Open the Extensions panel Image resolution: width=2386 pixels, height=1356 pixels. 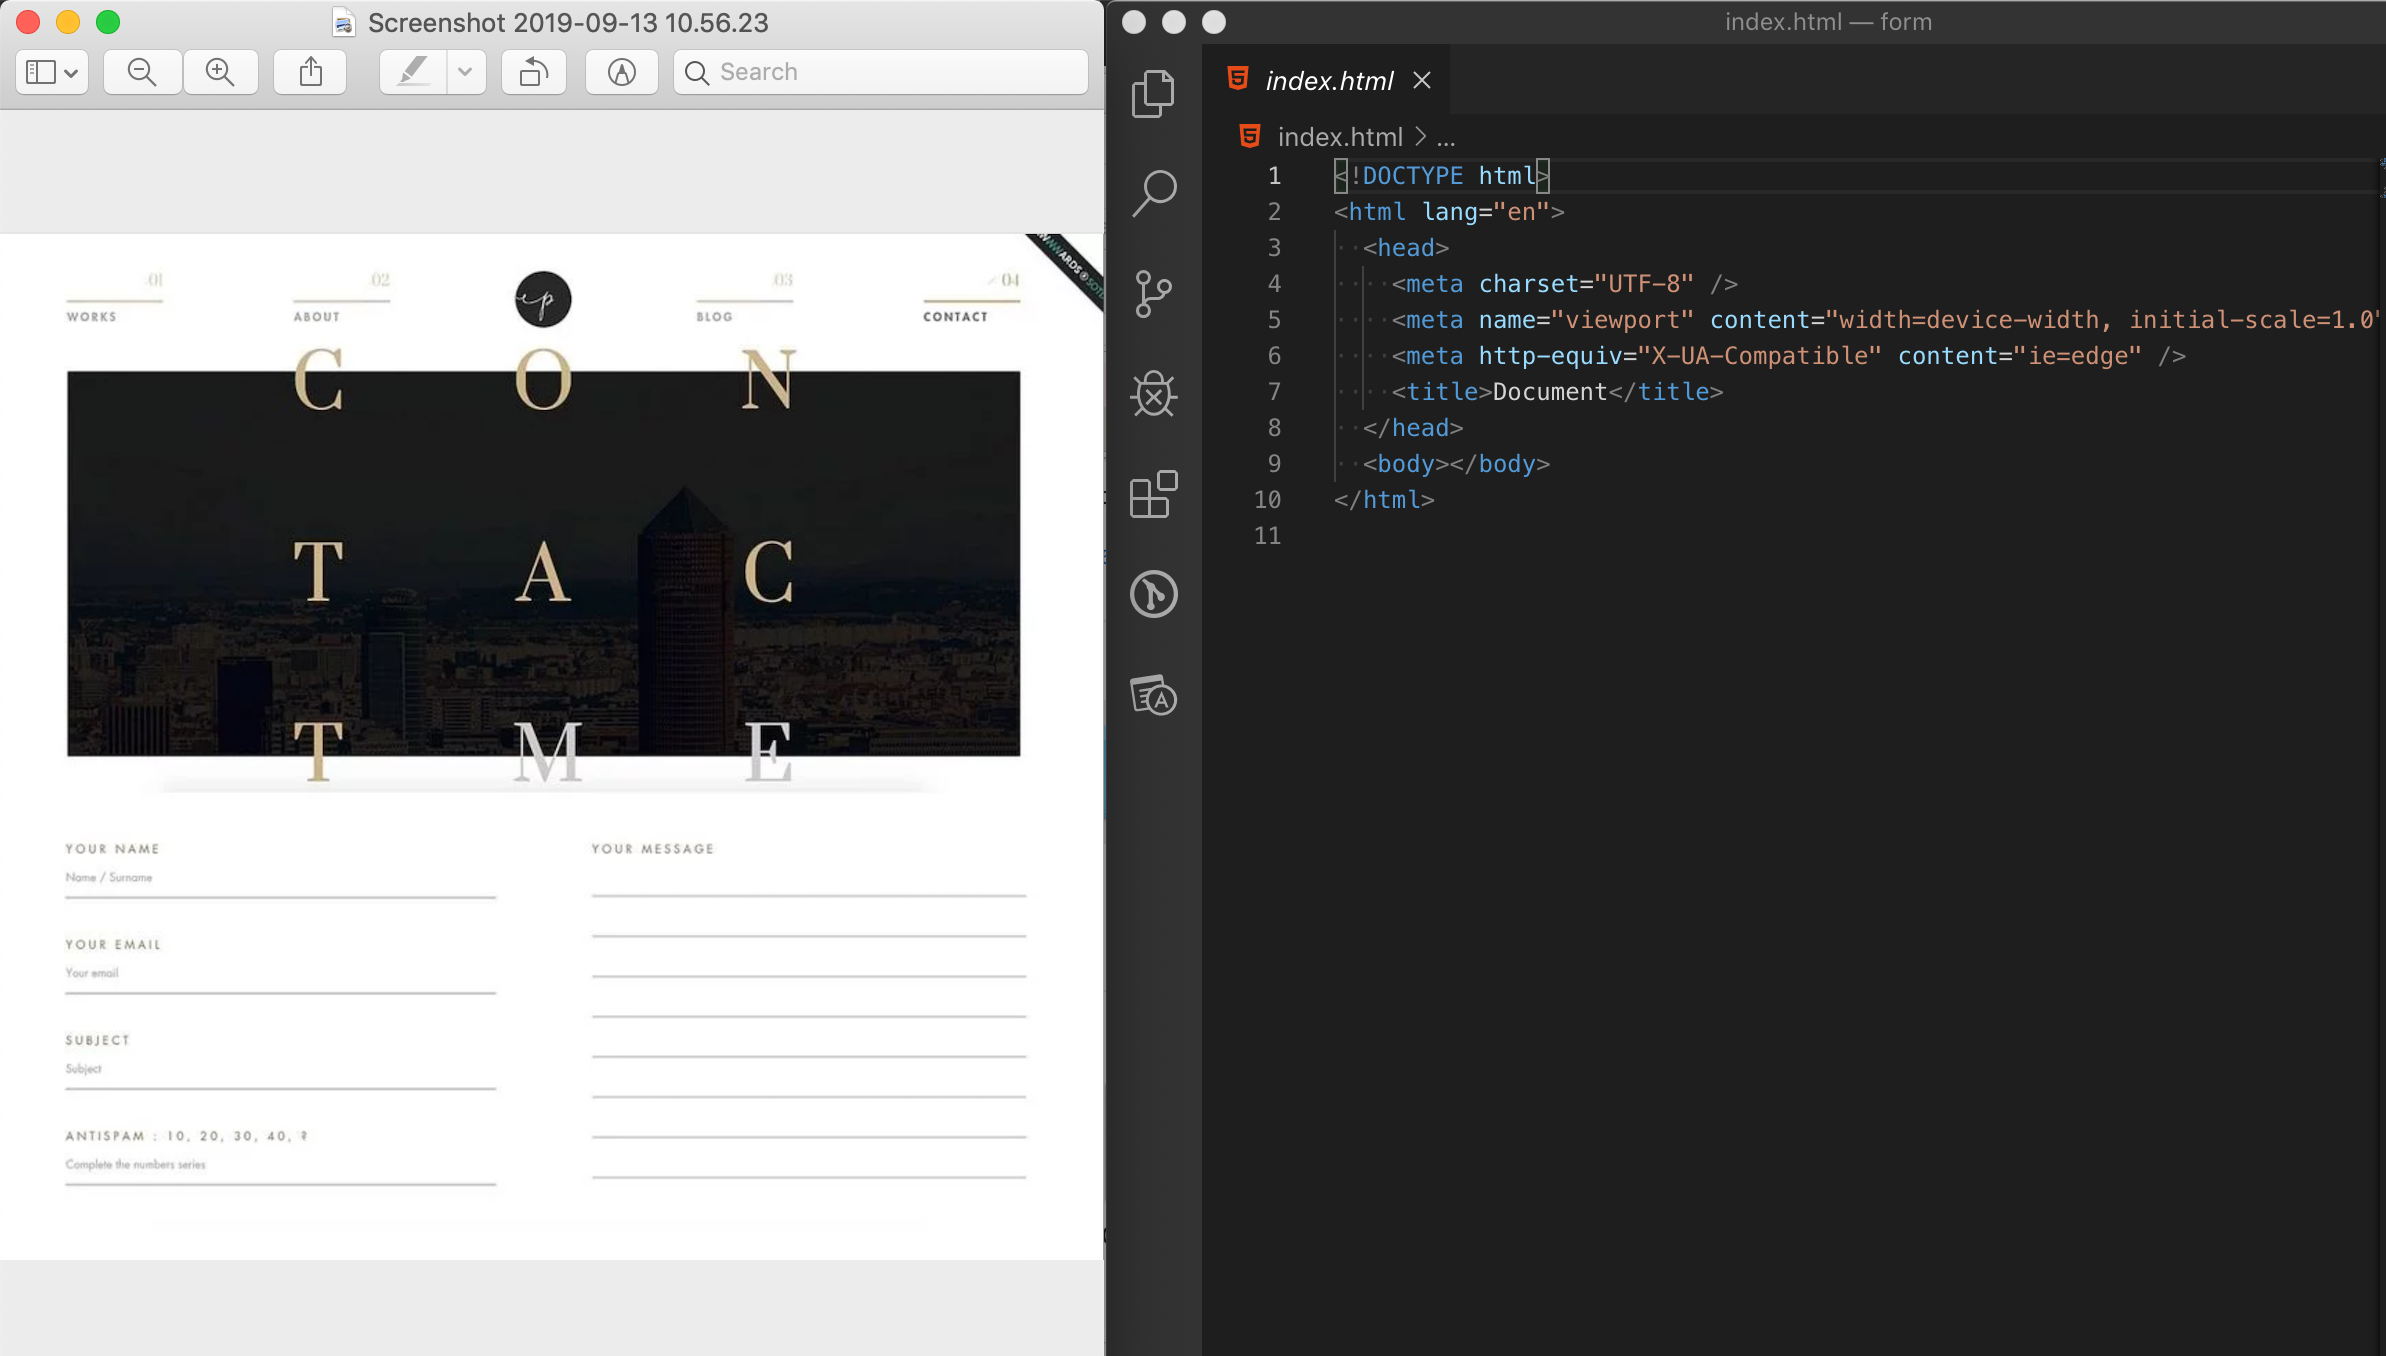coord(1152,495)
